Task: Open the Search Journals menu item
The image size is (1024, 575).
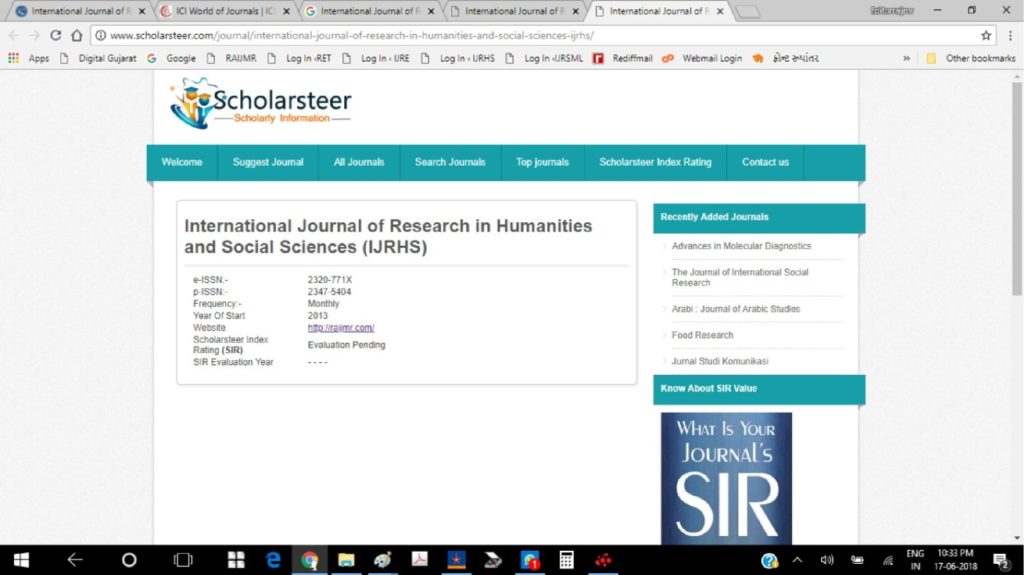Action: pyautogui.click(x=450, y=162)
